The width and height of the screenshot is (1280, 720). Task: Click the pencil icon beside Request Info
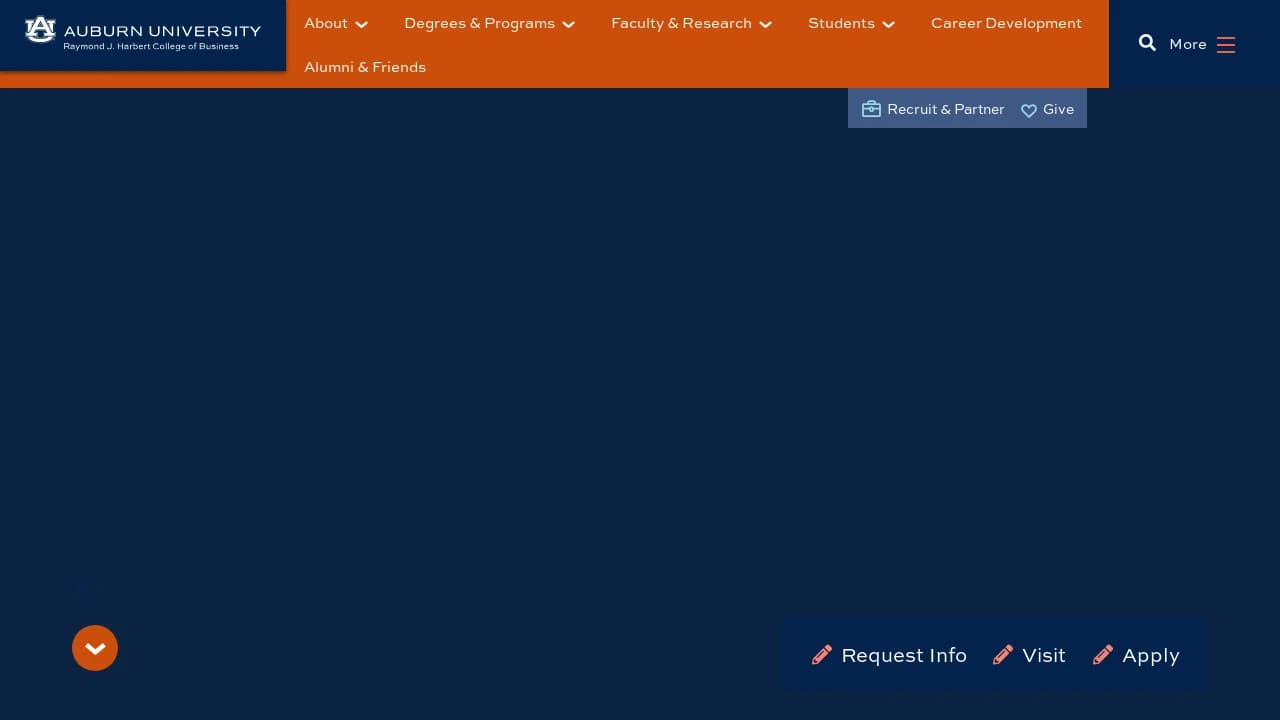click(x=821, y=654)
